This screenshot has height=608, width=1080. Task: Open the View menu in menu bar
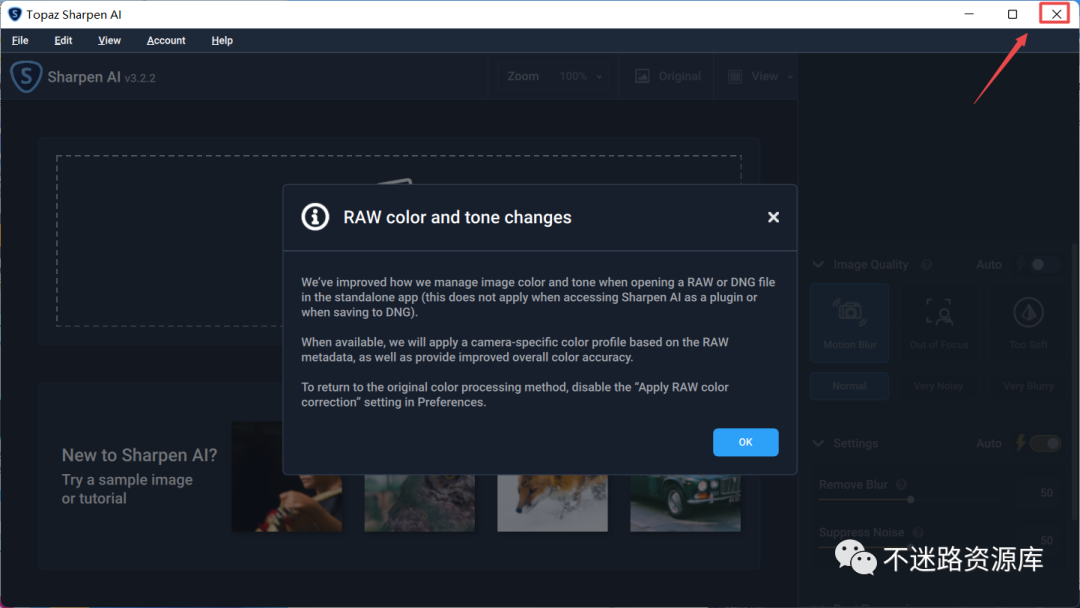(x=109, y=41)
